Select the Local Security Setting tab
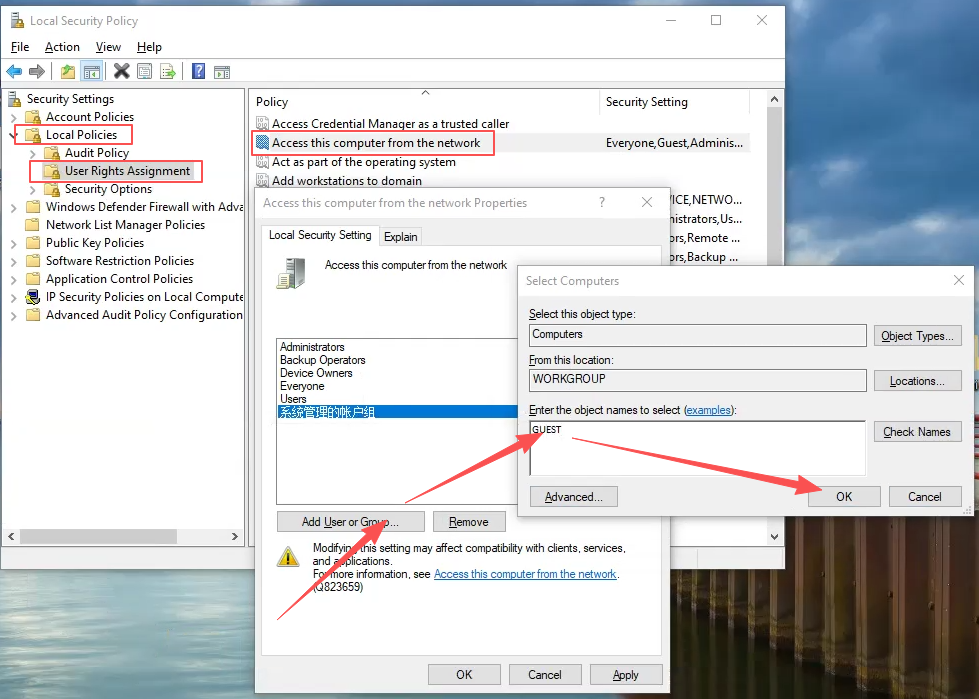Screen dimensions: 979x699 (320, 235)
